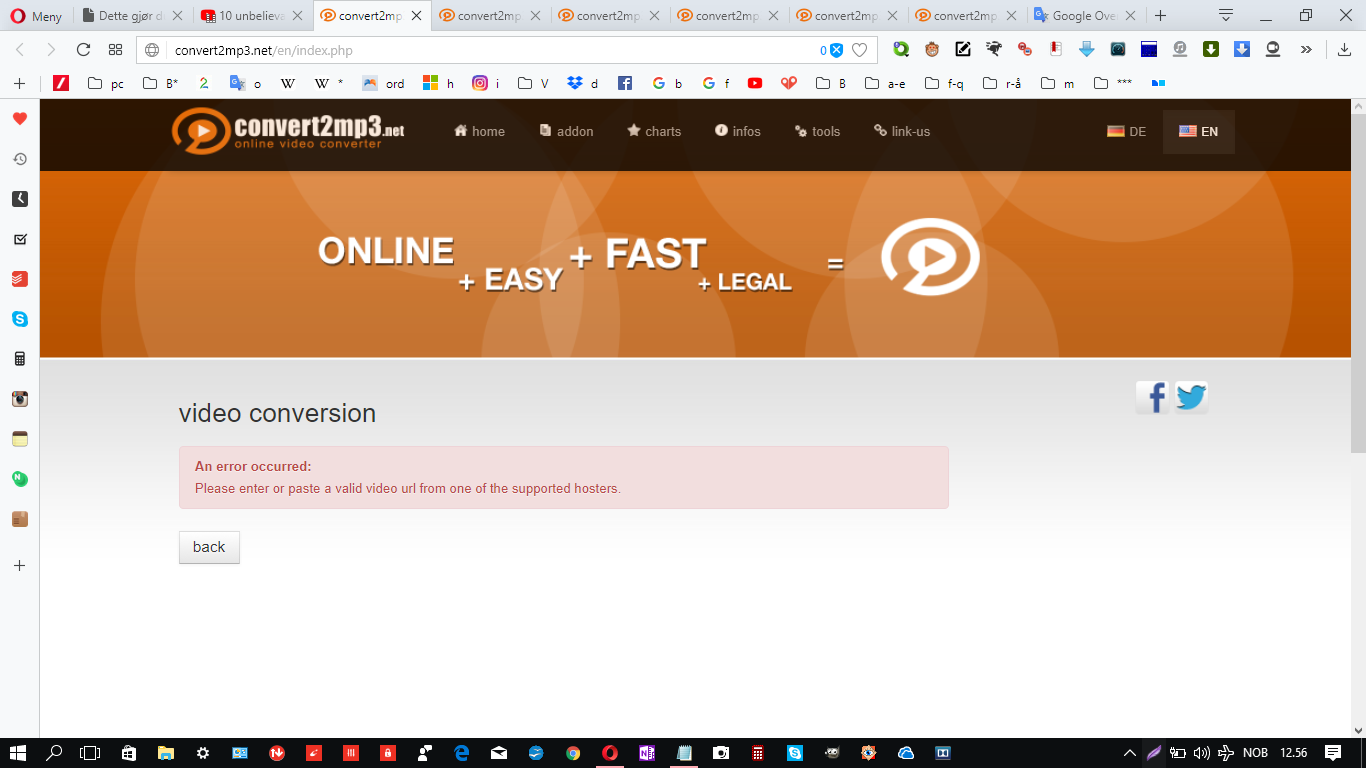Viewport: 1366px width, 768px height.
Task: Open the calculator sidebar panel
Action: 20,359
